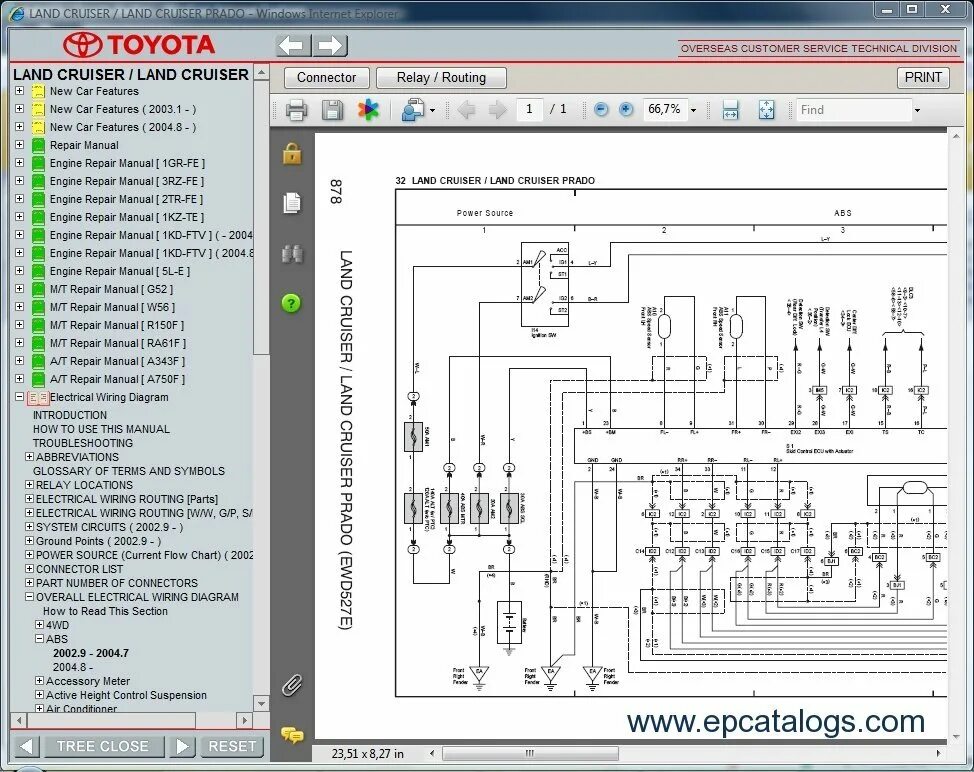Open HOW TO USE THIS MANUAL entry
This screenshot has width=974, height=772.
click(x=101, y=429)
